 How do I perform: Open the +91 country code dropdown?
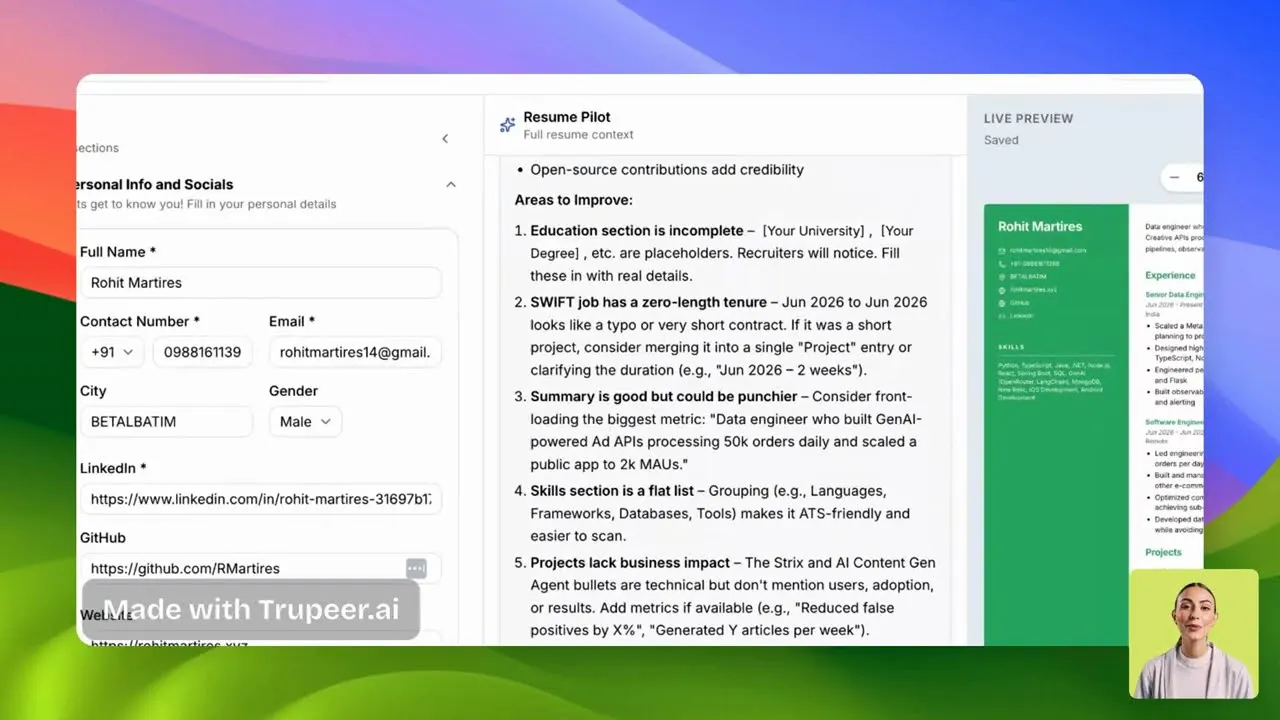point(112,352)
